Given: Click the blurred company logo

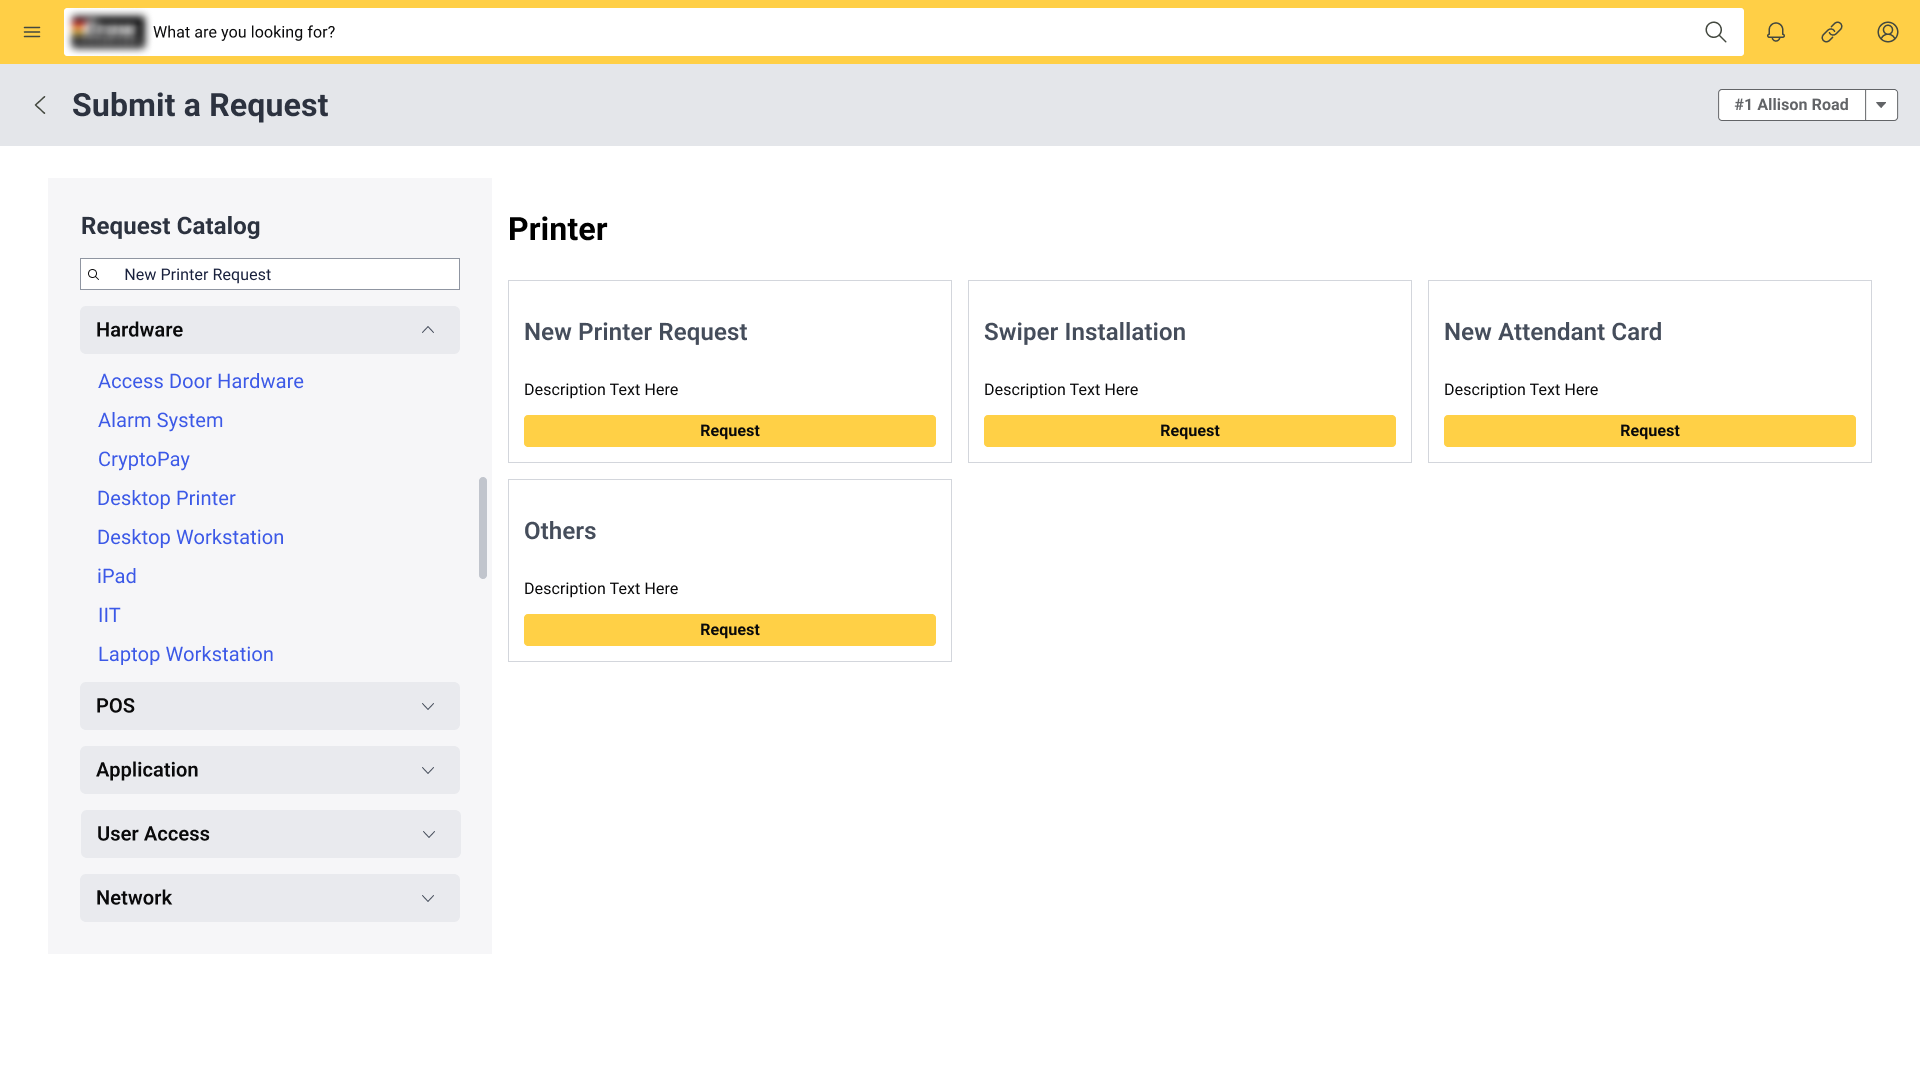Looking at the screenshot, I should (x=108, y=32).
